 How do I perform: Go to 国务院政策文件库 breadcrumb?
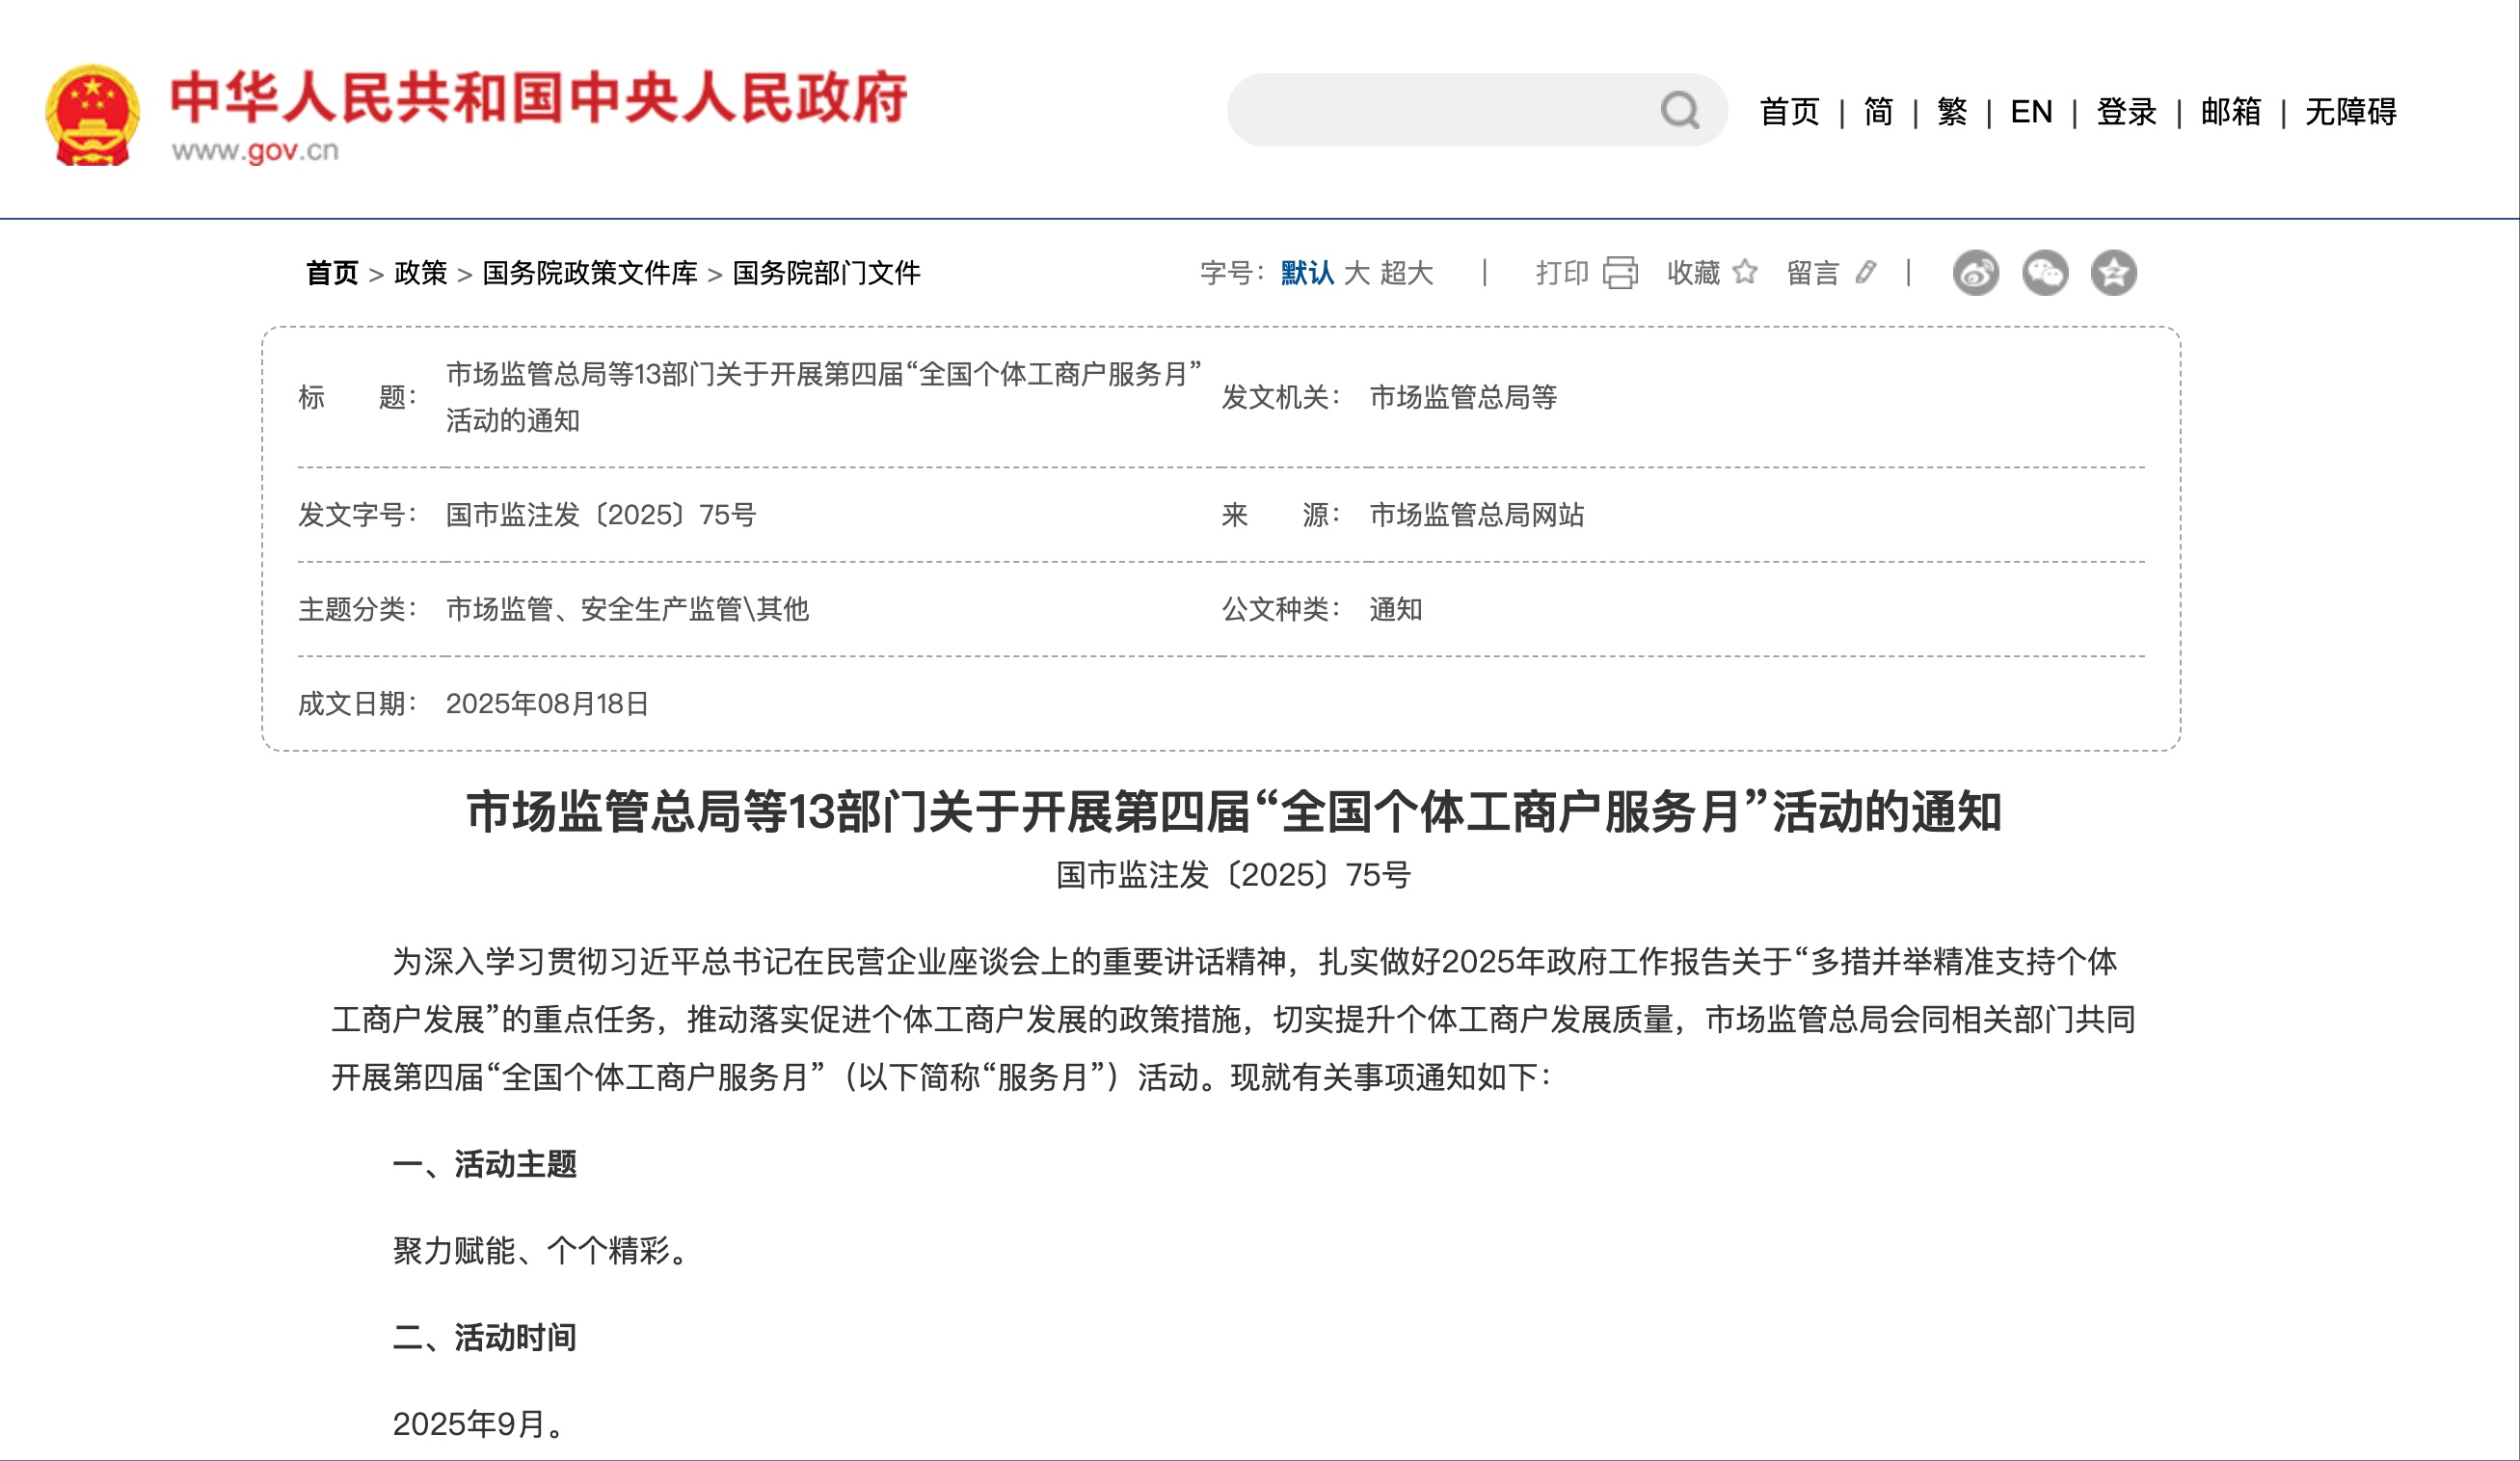click(x=590, y=273)
